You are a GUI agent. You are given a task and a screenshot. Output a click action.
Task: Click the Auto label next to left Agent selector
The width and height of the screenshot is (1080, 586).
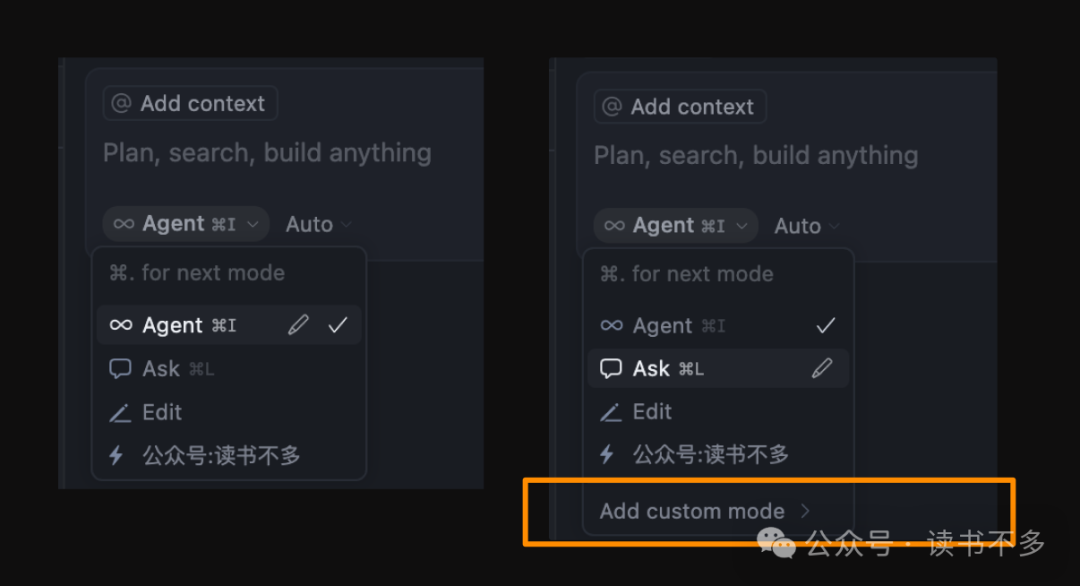click(308, 223)
